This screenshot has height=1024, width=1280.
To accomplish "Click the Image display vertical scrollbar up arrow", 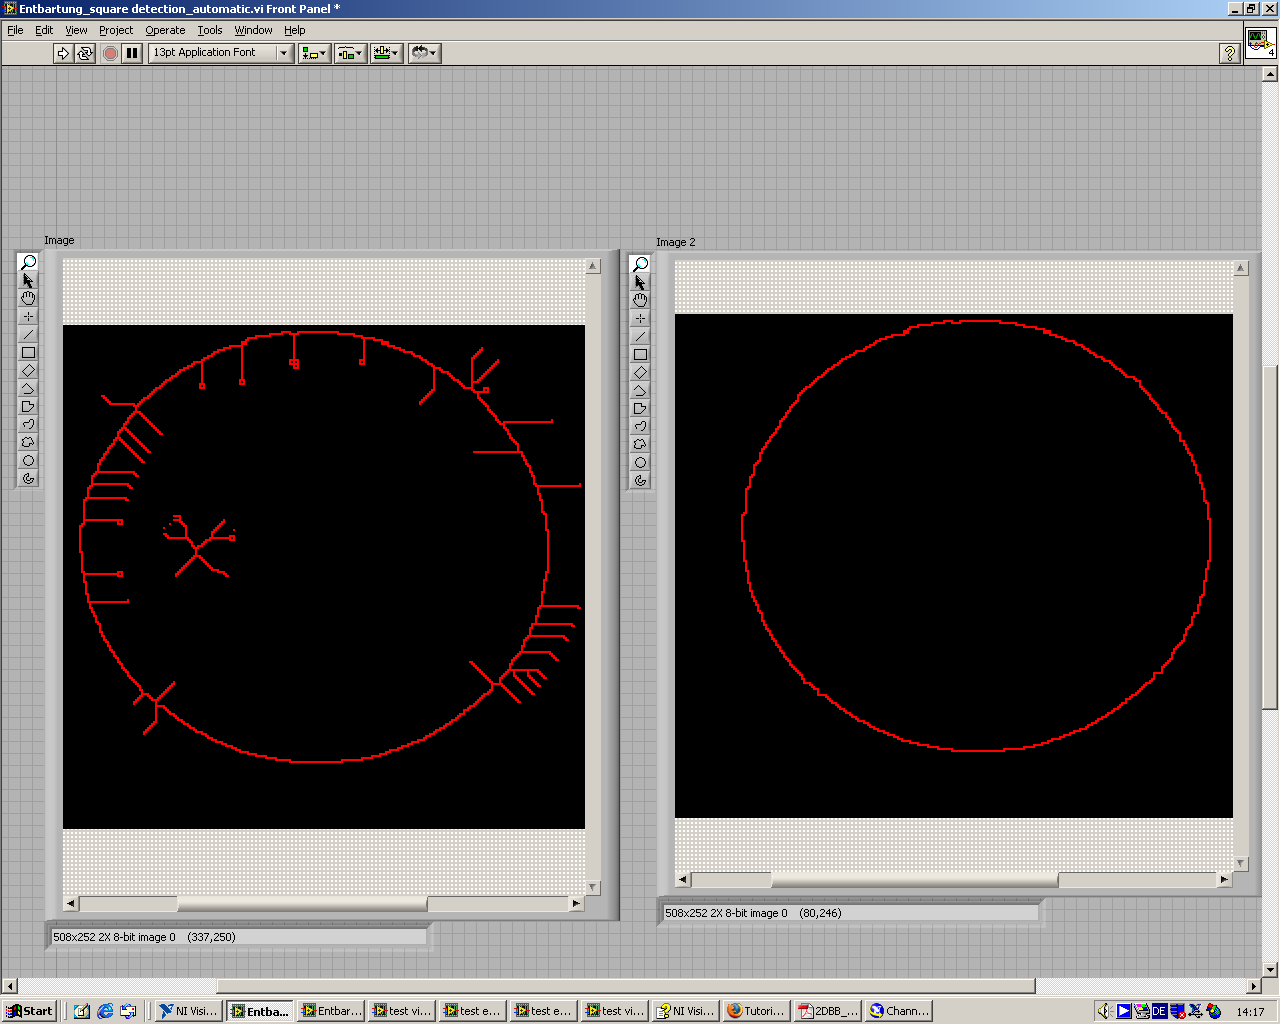I will tap(593, 266).
